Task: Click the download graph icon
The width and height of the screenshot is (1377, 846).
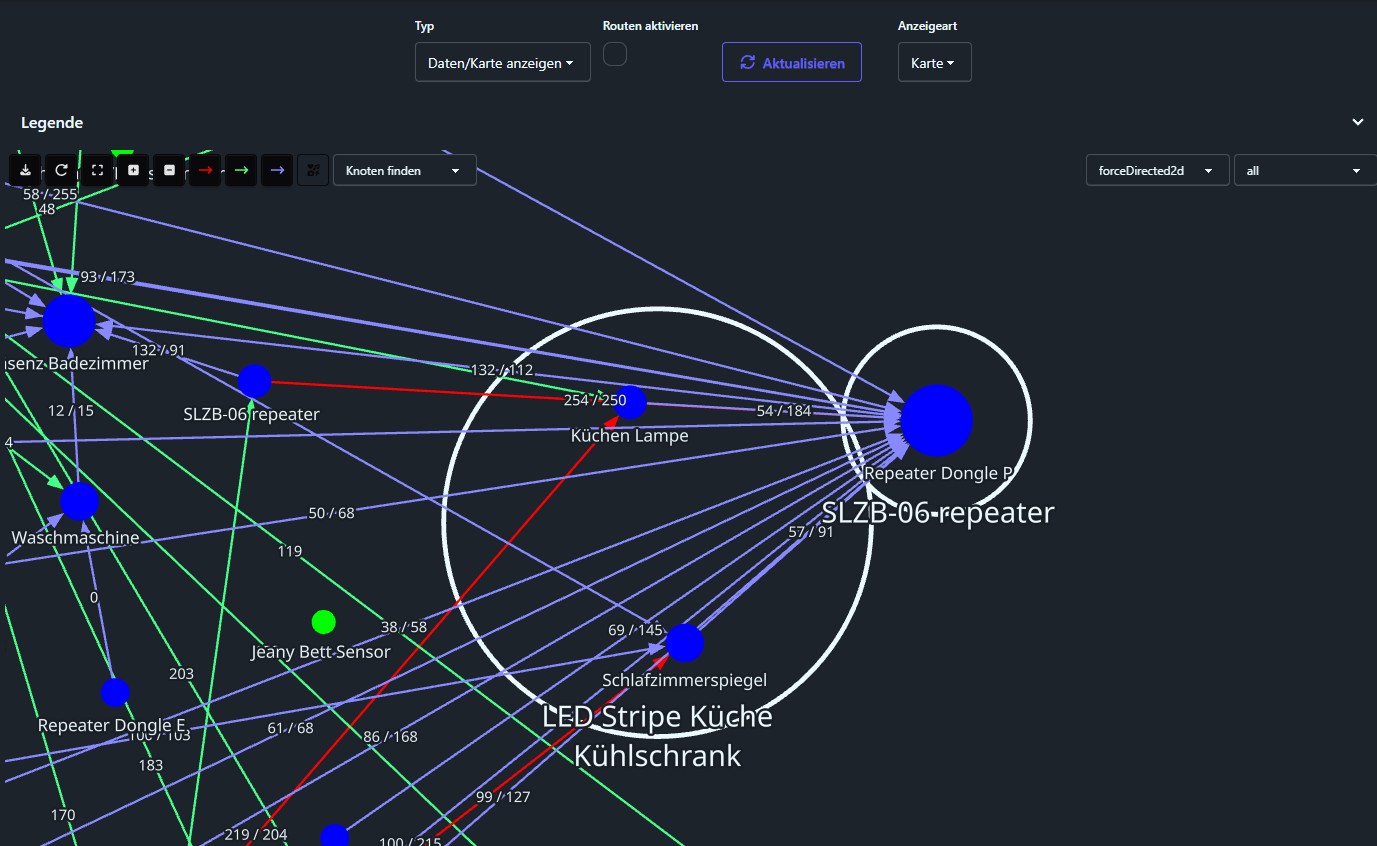Action: [x=26, y=170]
